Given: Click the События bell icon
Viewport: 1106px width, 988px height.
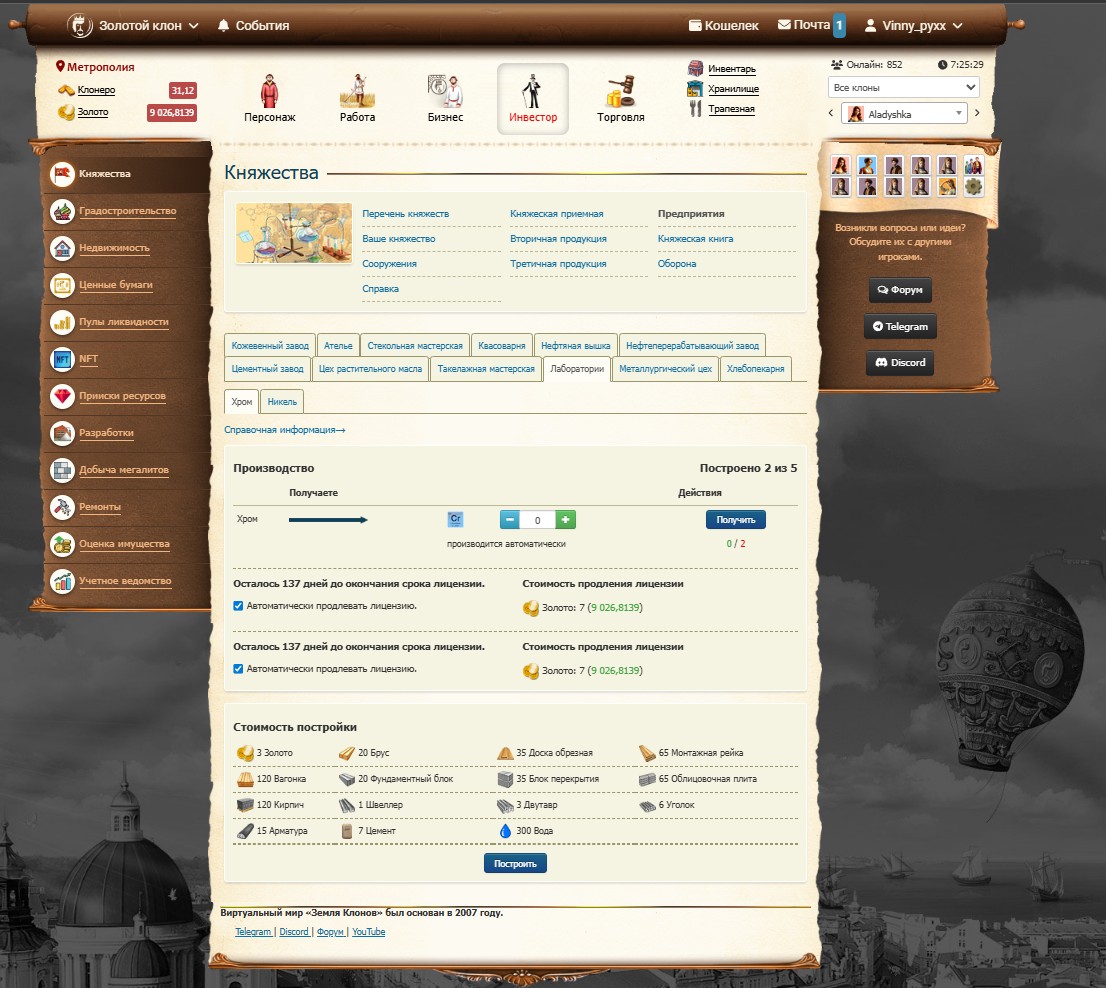Looking at the screenshot, I should [x=223, y=25].
